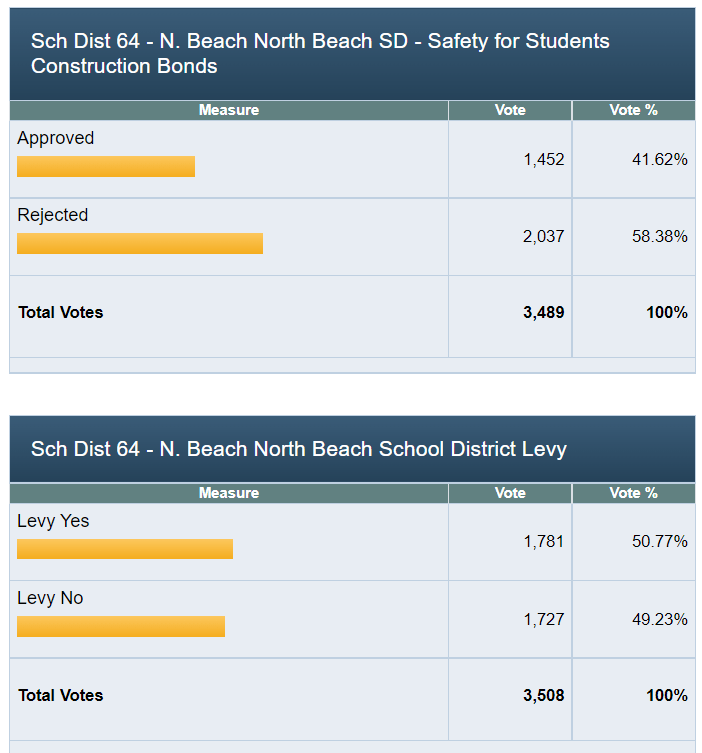Click the Vote column header in levy table
Image resolution: width=702 pixels, height=753 pixels.
(x=510, y=493)
